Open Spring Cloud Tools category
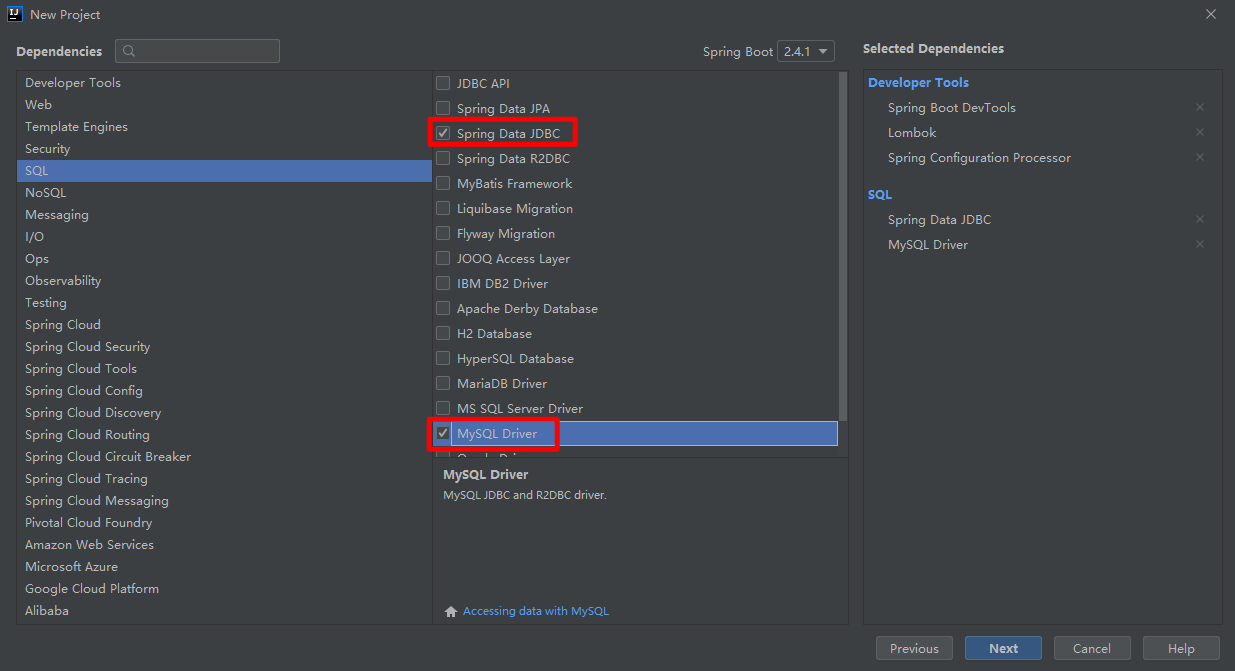The height and width of the screenshot is (671, 1235). click(224, 368)
